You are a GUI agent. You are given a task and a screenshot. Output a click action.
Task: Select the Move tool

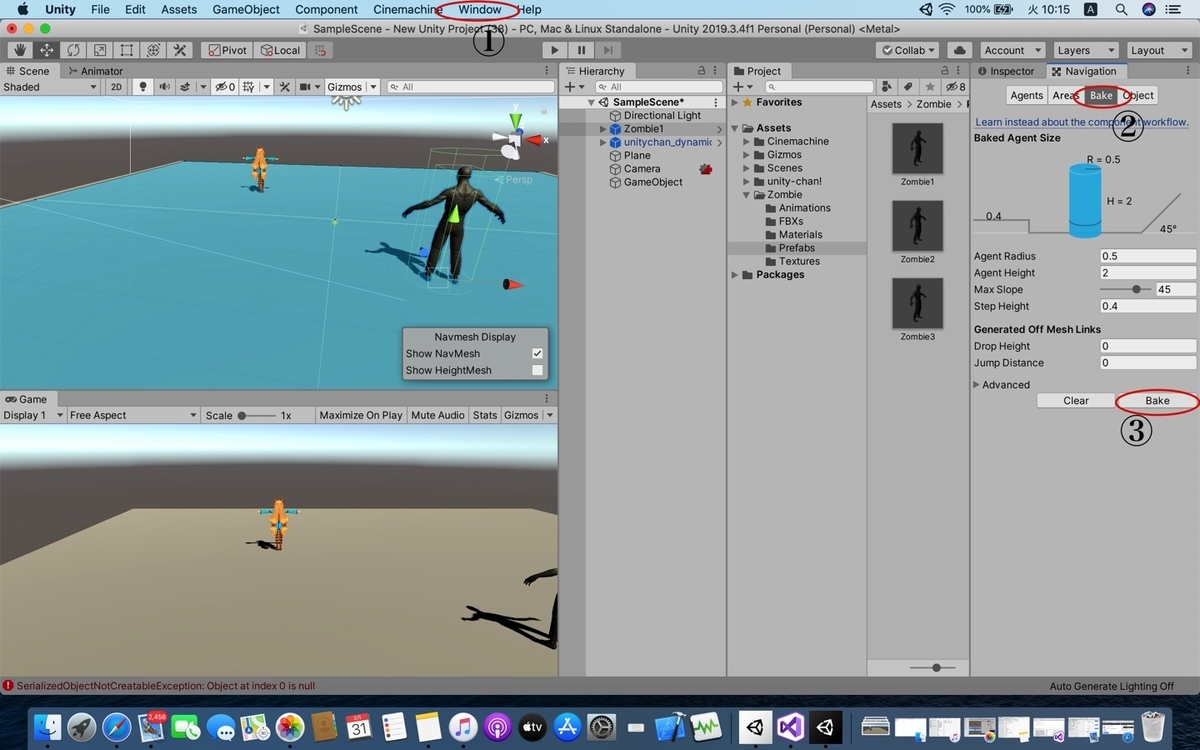46,50
